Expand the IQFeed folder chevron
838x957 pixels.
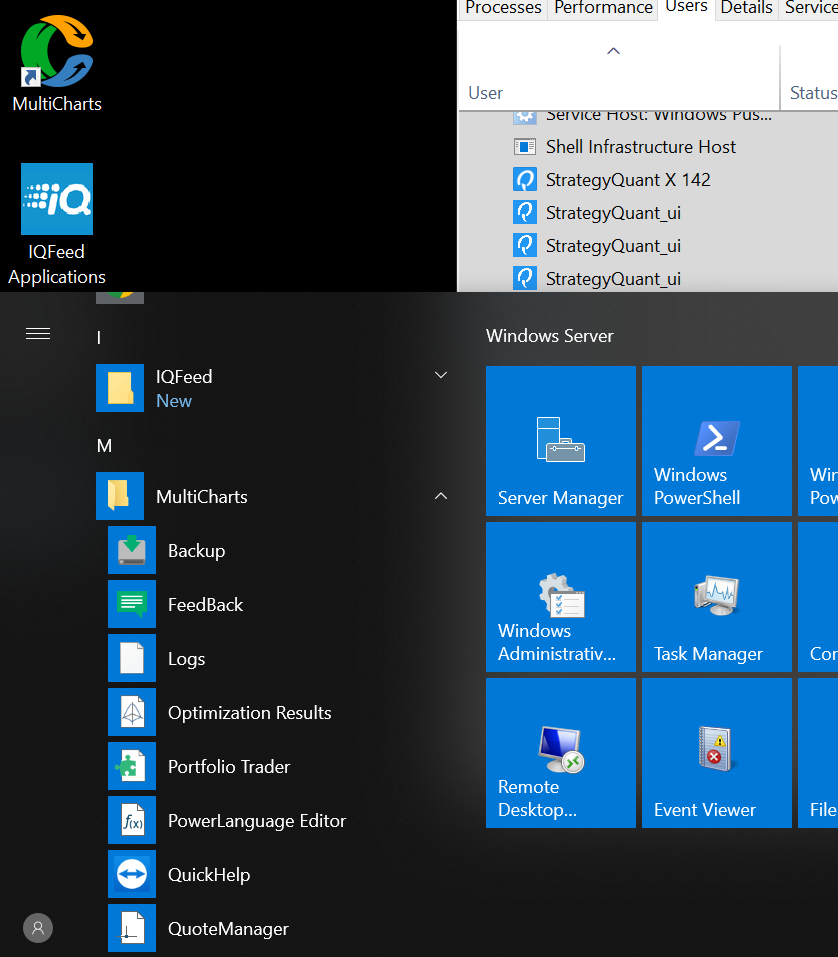pyautogui.click(x=441, y=375)
